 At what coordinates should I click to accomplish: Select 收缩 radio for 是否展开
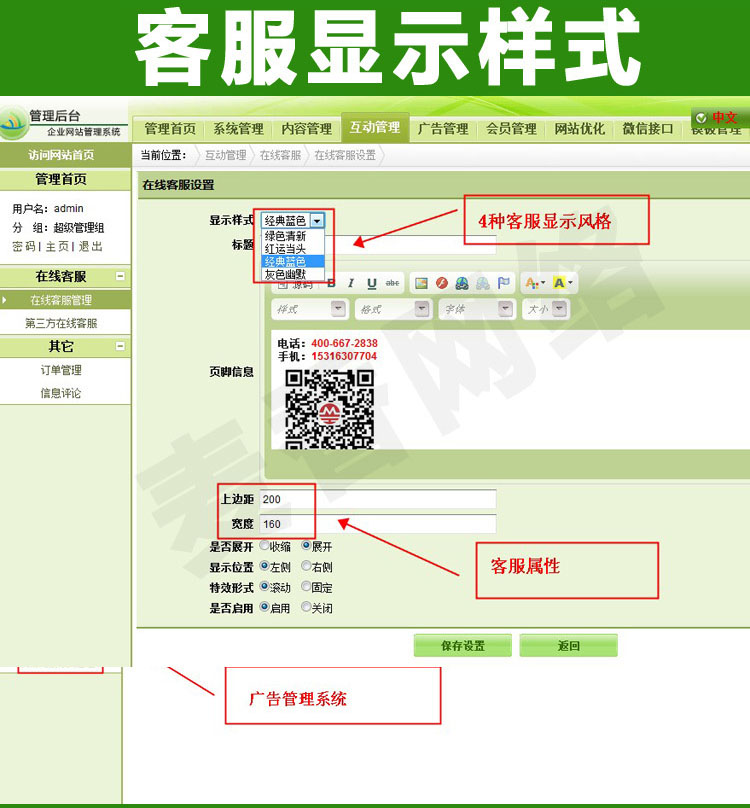pos(264,545)
